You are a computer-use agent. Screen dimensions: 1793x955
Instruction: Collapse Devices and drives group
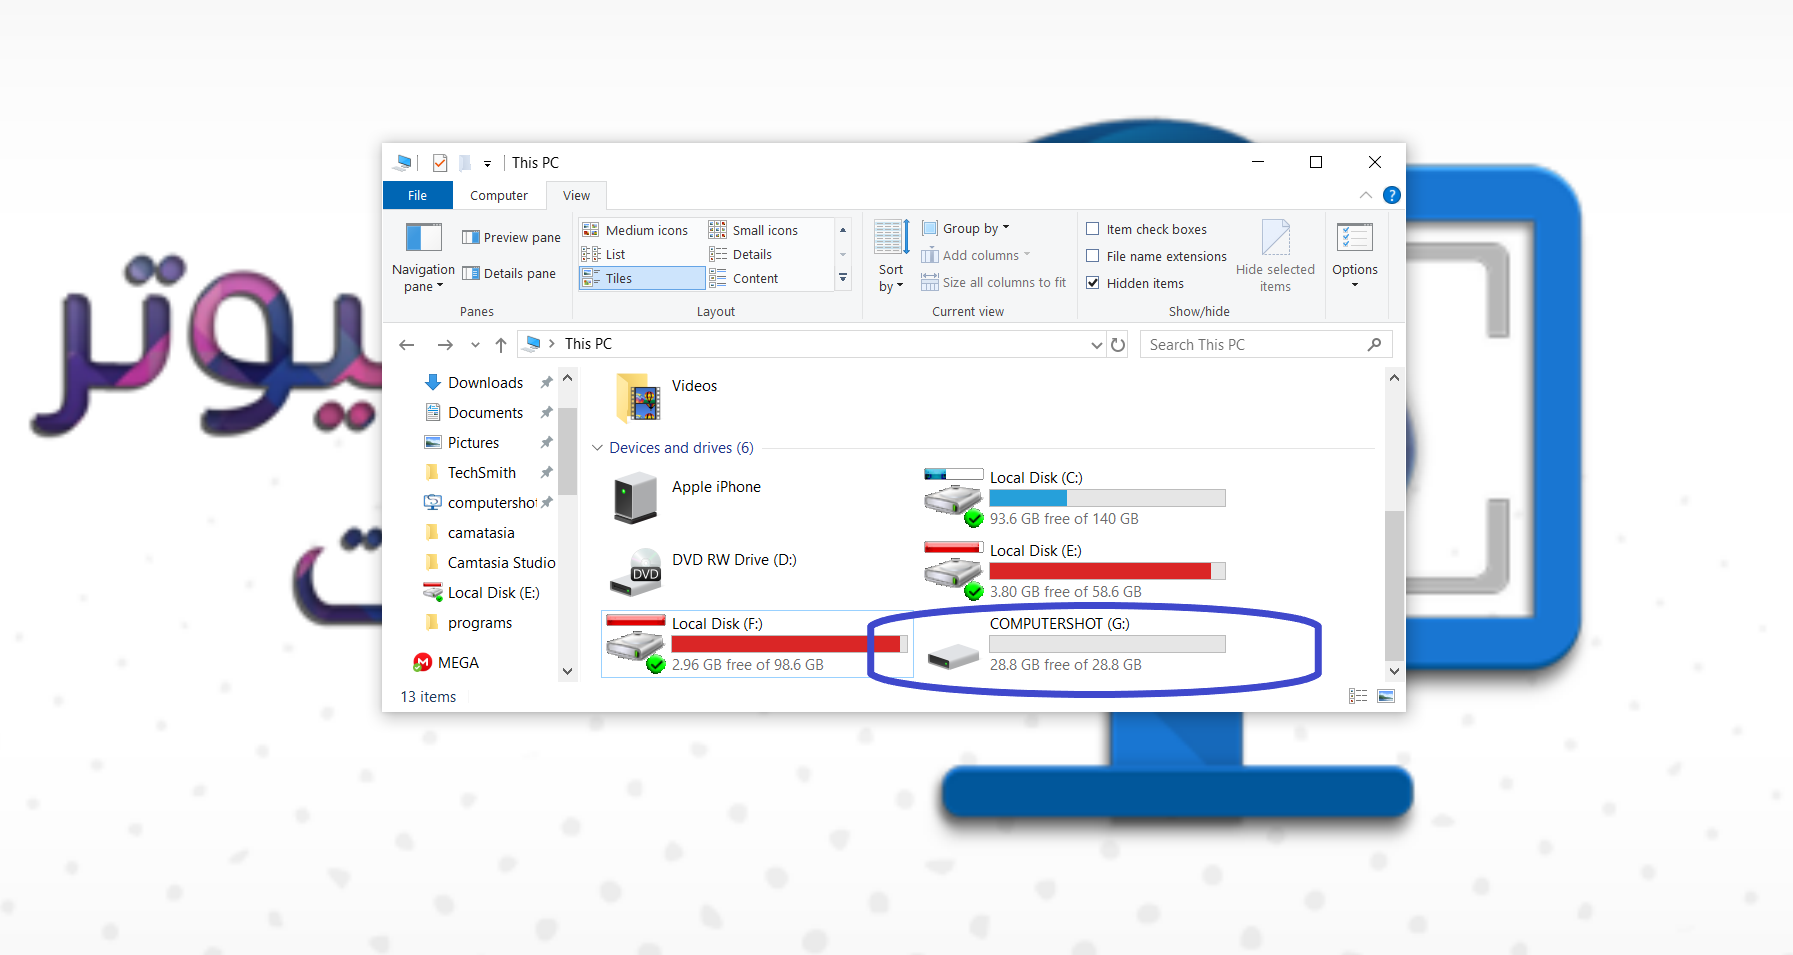pyautogui.click(x=597, y=448)
